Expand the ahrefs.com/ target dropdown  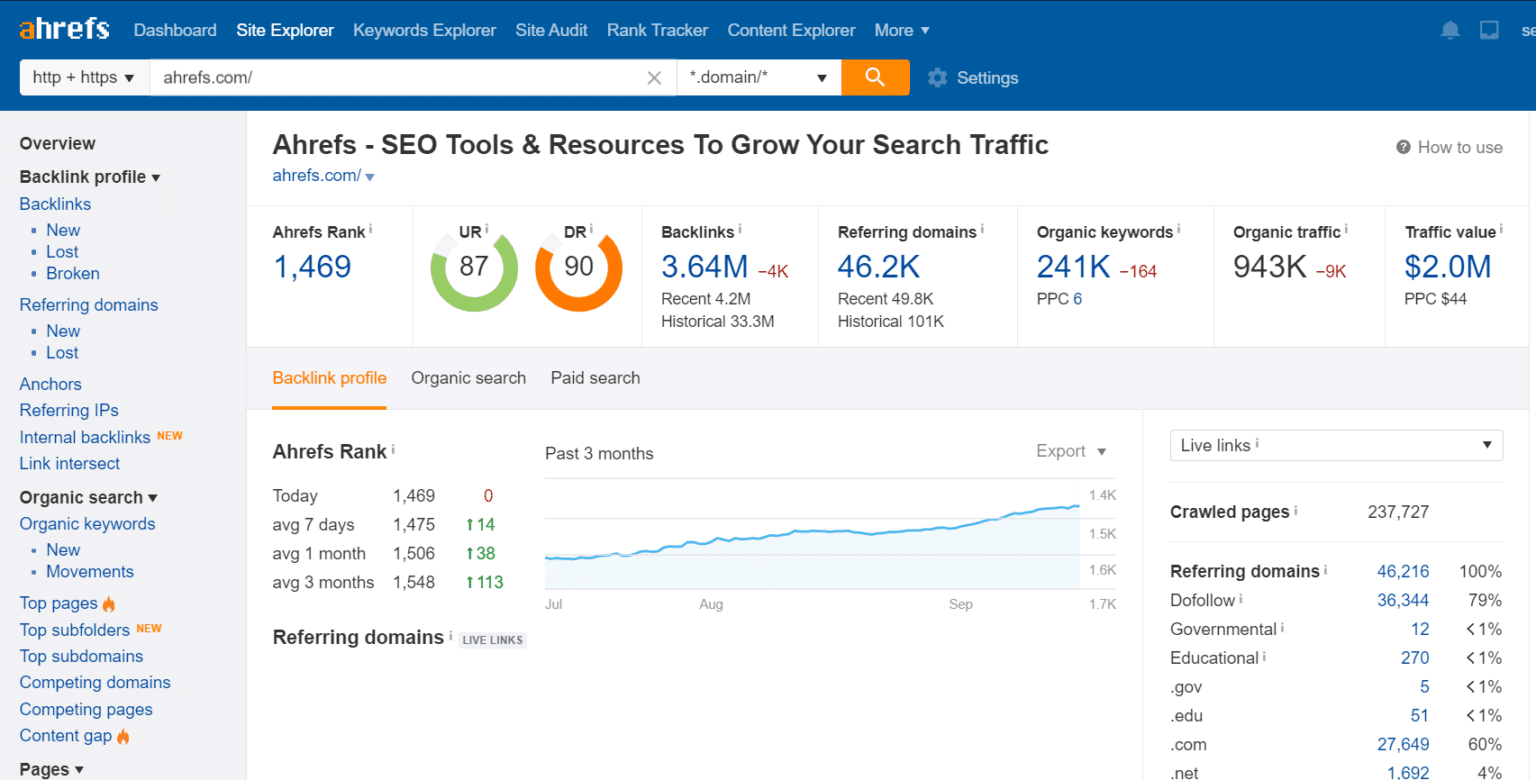tap(370, 175)
